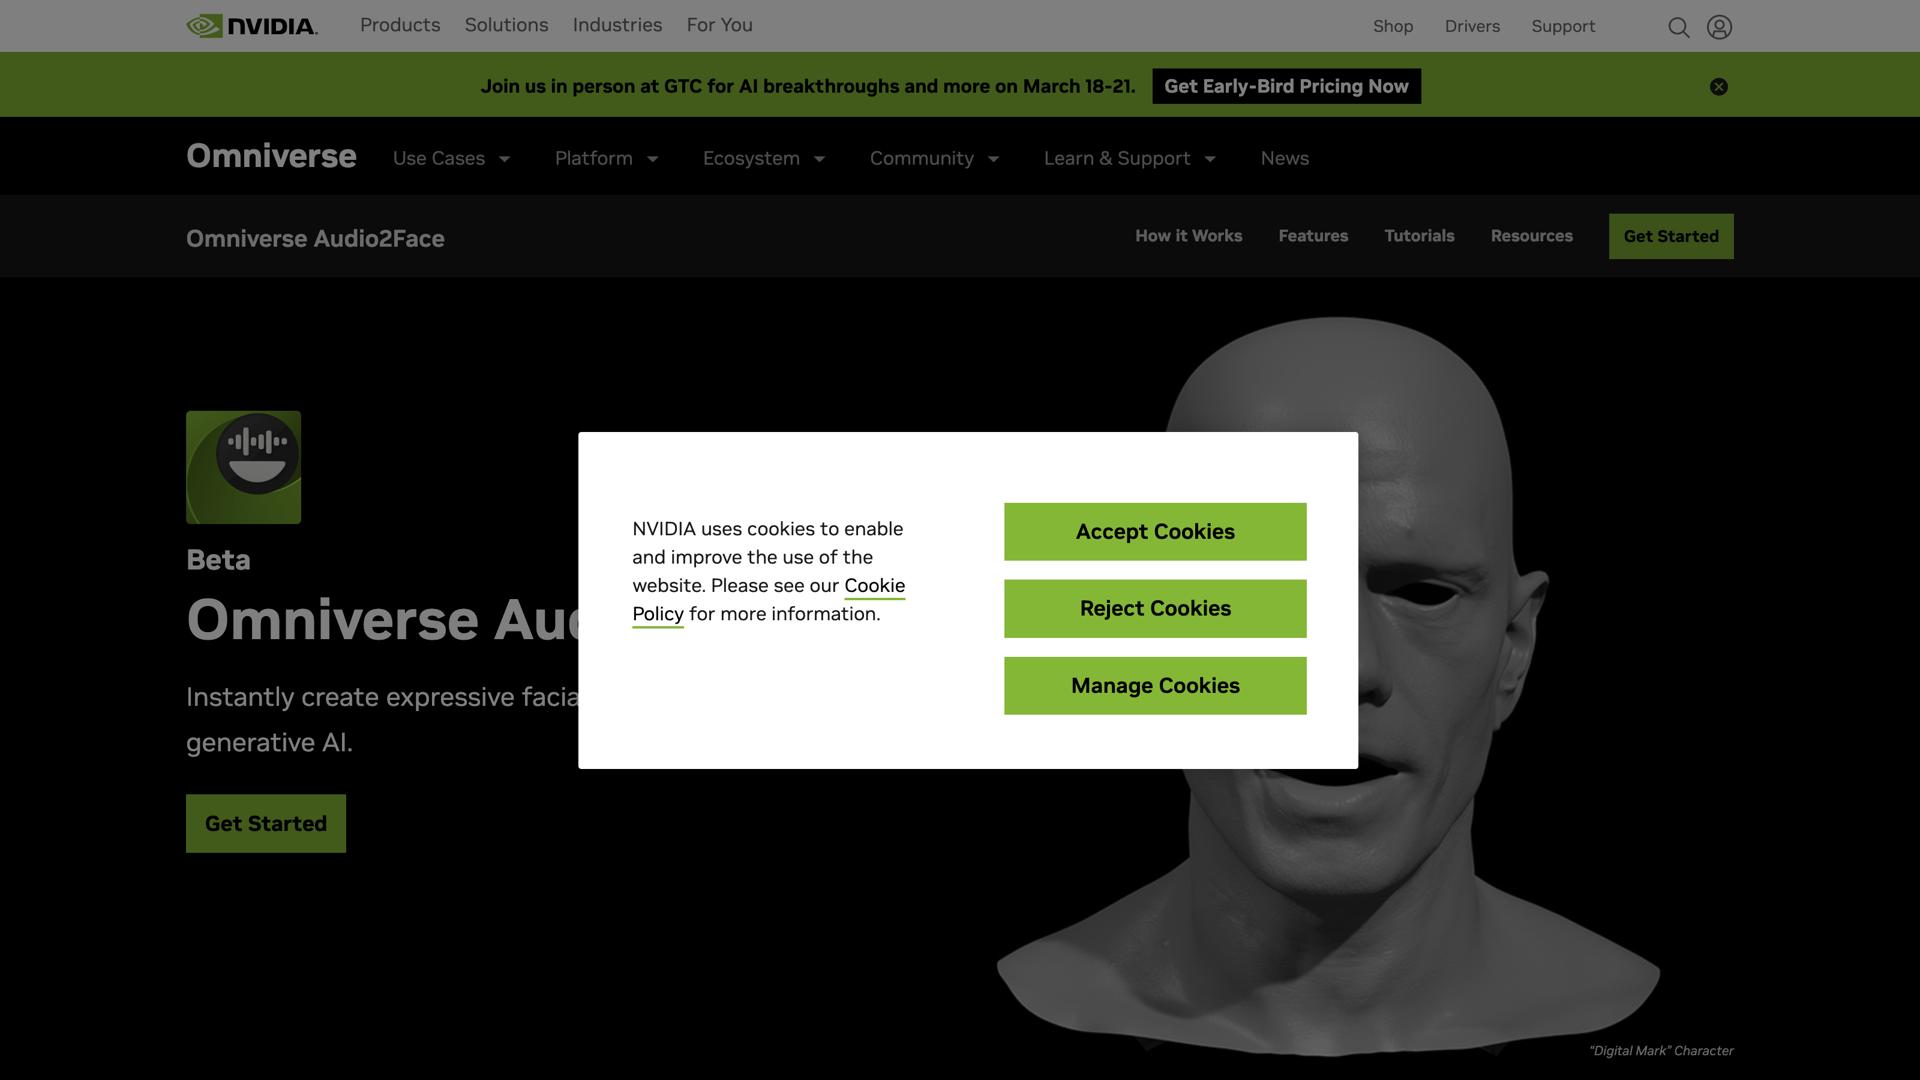The width and height of the screenshot is (1920, 1080).
Task: Expand the Learn & Support dropdown
Action: 1128,158
